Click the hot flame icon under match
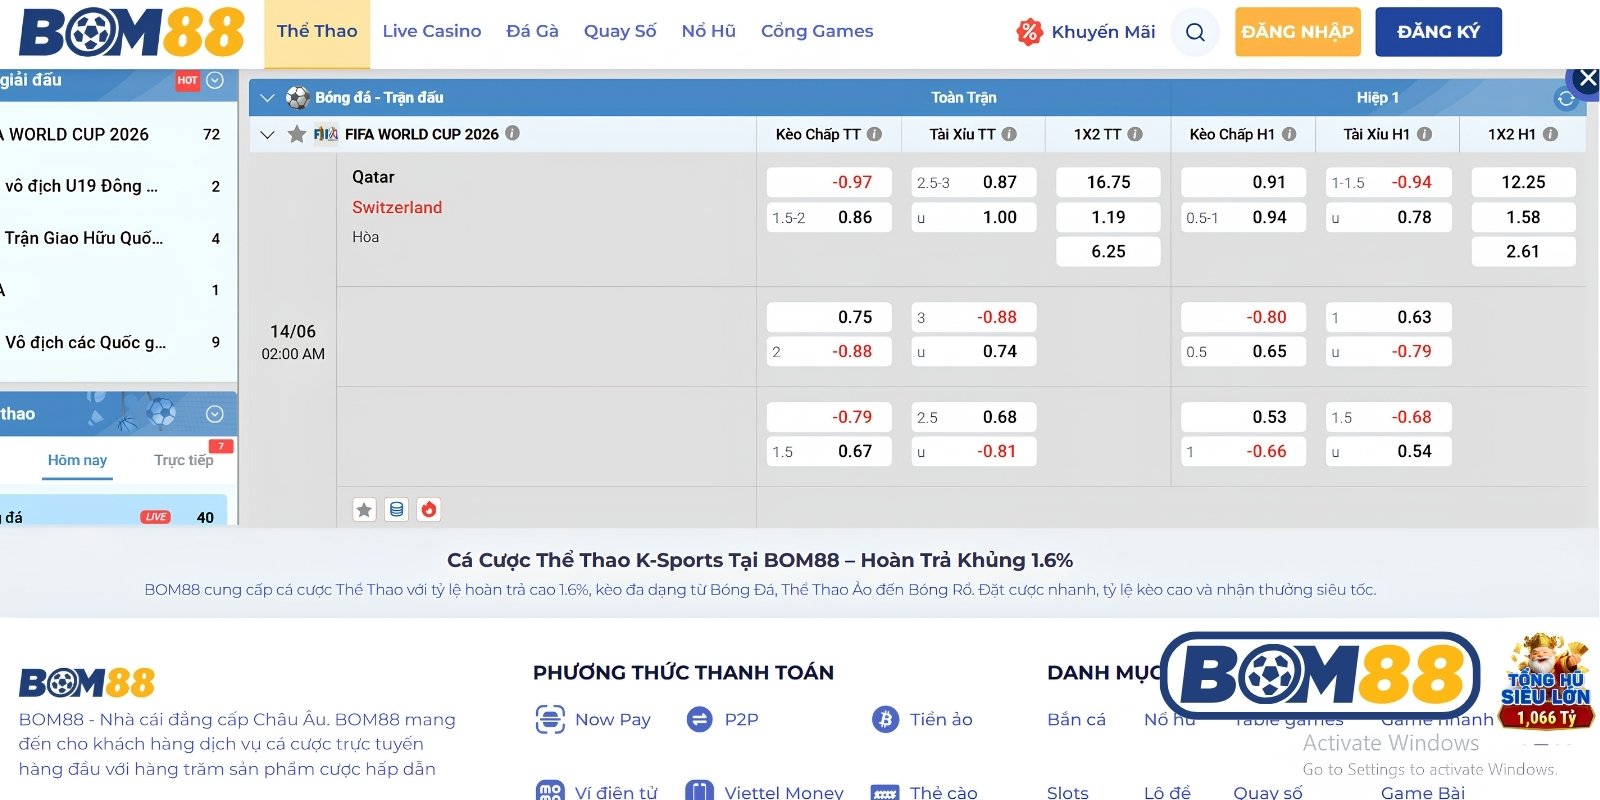This screenshot has width=1600, height=800. tap(429, 510)
